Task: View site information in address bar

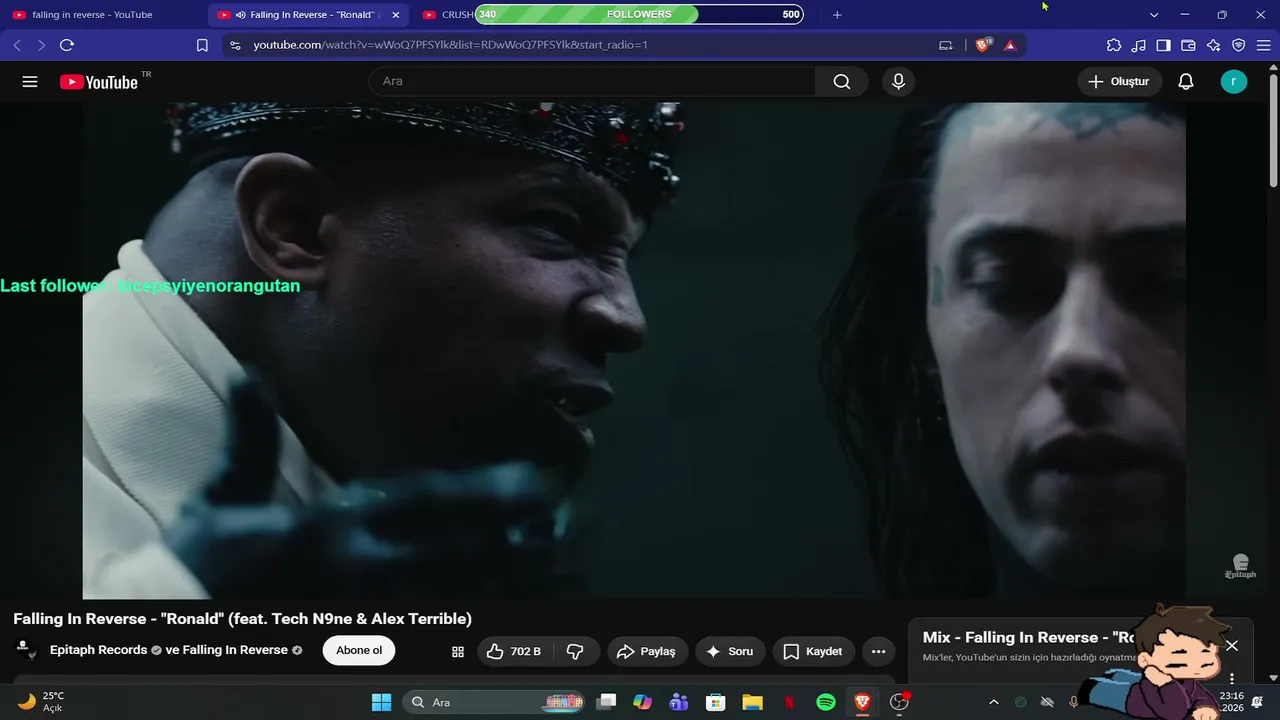Action: click(235, 45)
